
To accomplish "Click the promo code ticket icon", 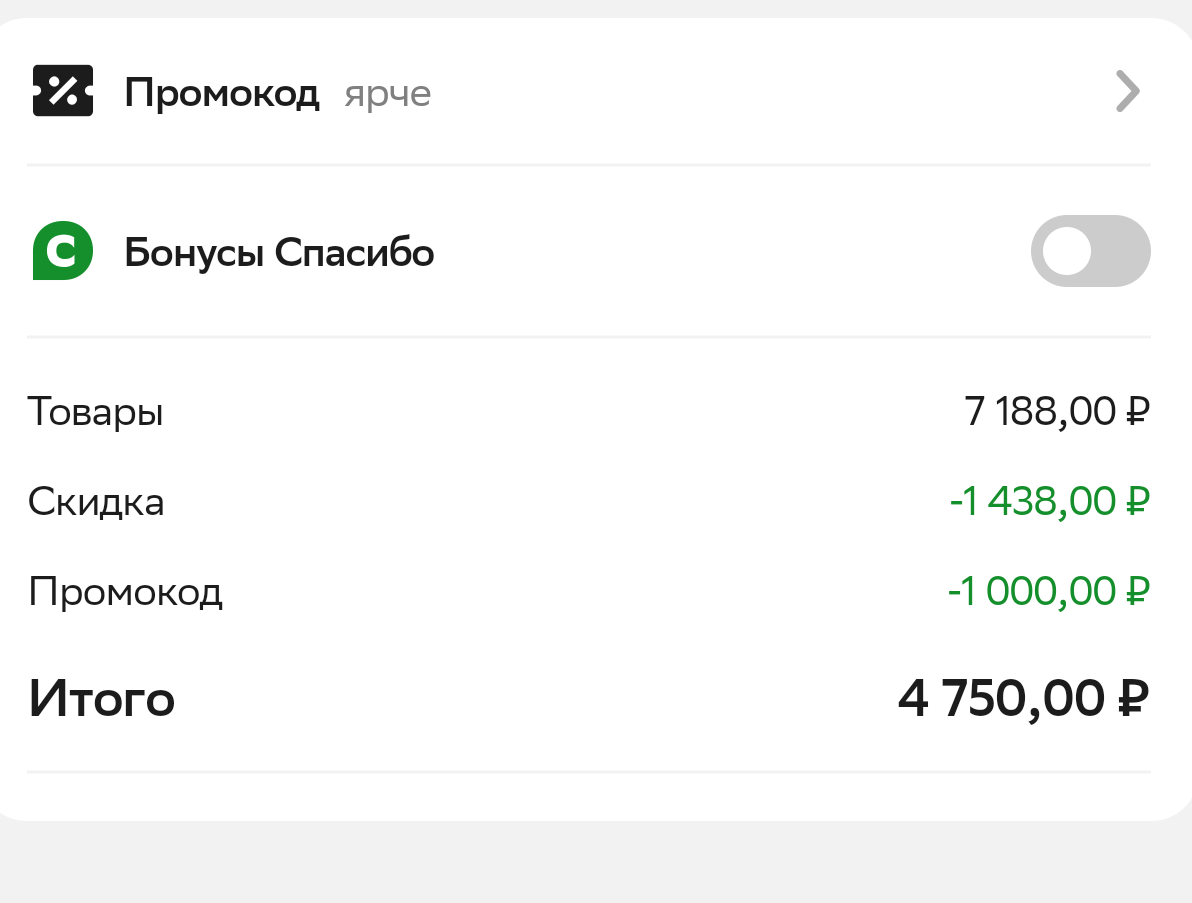I will (x=63, y=90).
